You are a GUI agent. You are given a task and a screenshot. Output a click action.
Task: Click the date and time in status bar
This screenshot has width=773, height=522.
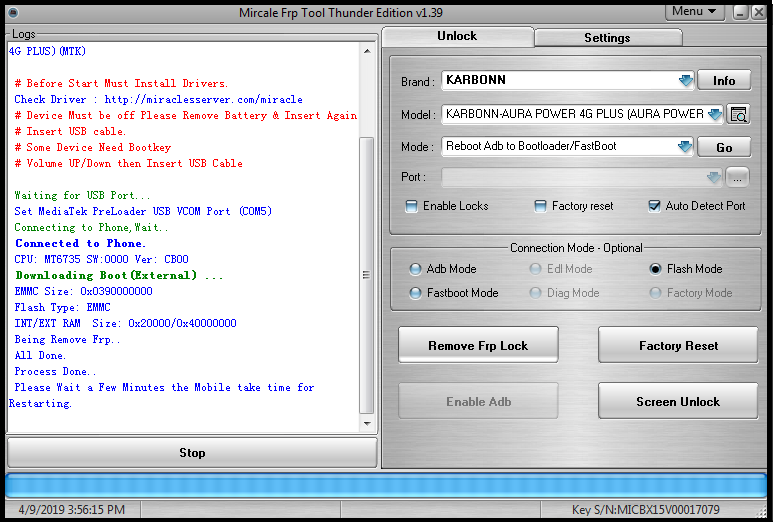[71, 509]
